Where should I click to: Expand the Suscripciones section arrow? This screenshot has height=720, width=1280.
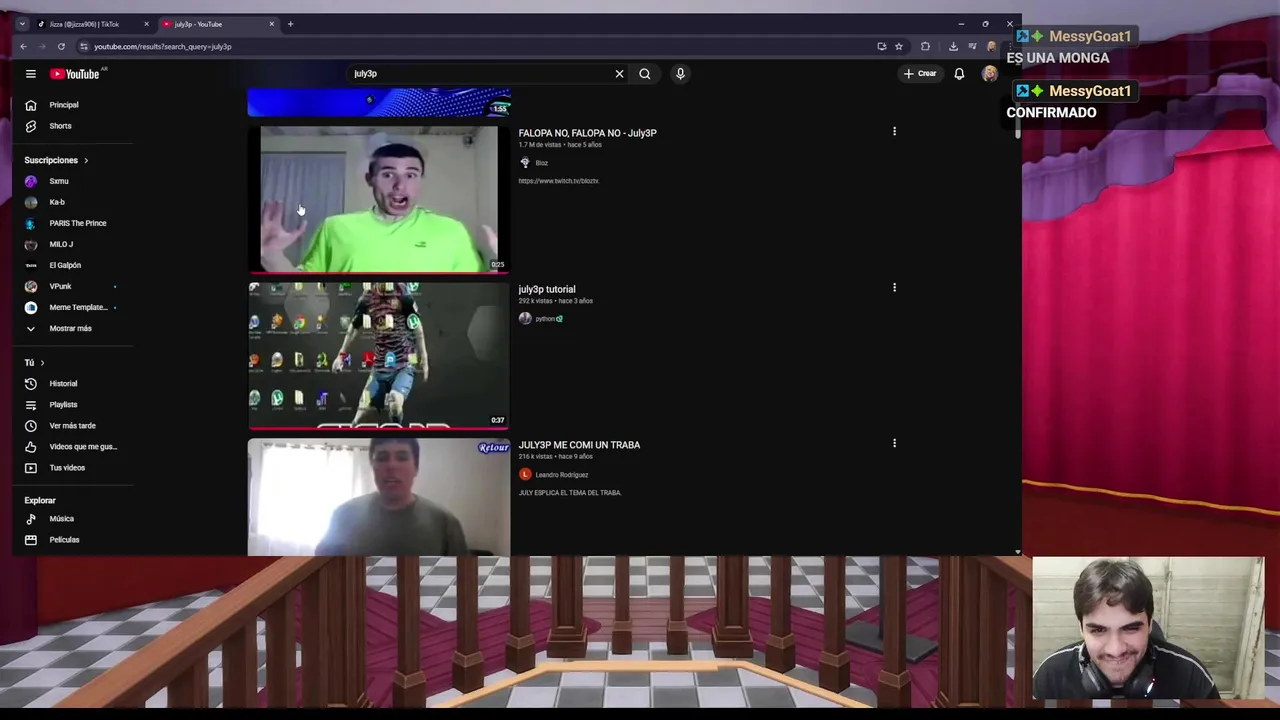[86, 160]
